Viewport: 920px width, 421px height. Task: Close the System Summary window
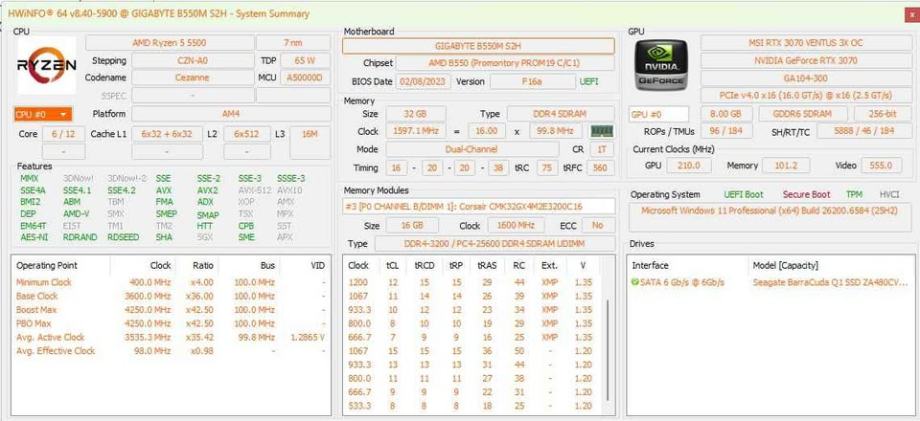click(x=912, y=14)
